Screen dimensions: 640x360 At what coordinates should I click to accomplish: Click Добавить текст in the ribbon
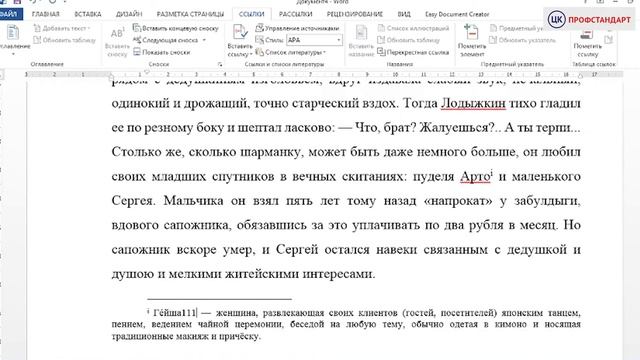coord(62,29)
